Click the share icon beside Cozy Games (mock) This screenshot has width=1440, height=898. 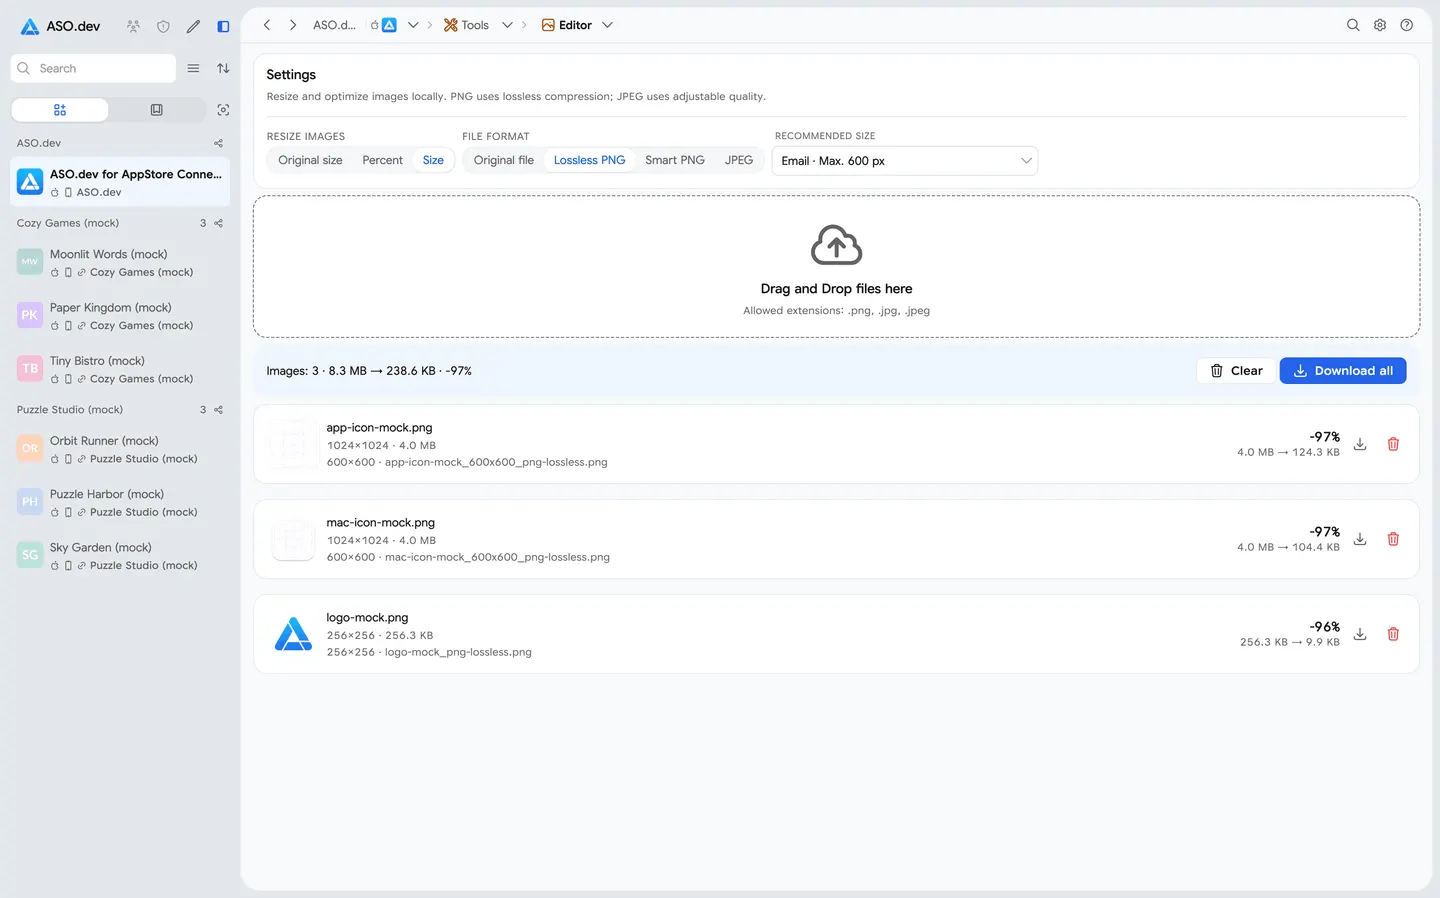click(219, 223)
